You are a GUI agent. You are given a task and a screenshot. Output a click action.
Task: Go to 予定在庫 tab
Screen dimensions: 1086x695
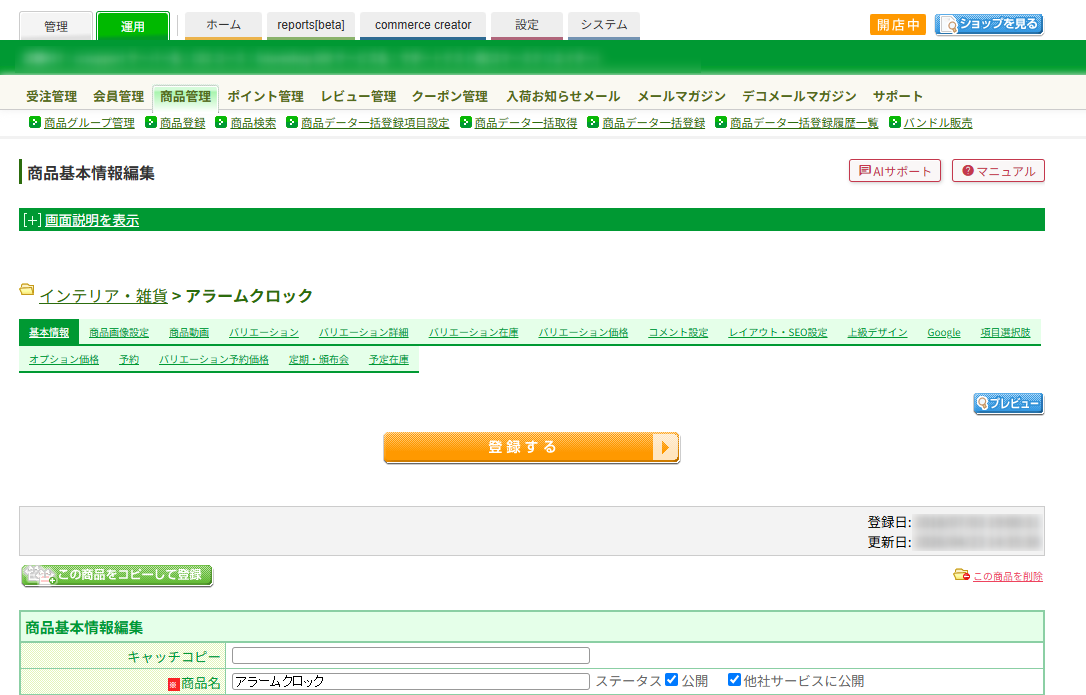click(x=389, y=360)
